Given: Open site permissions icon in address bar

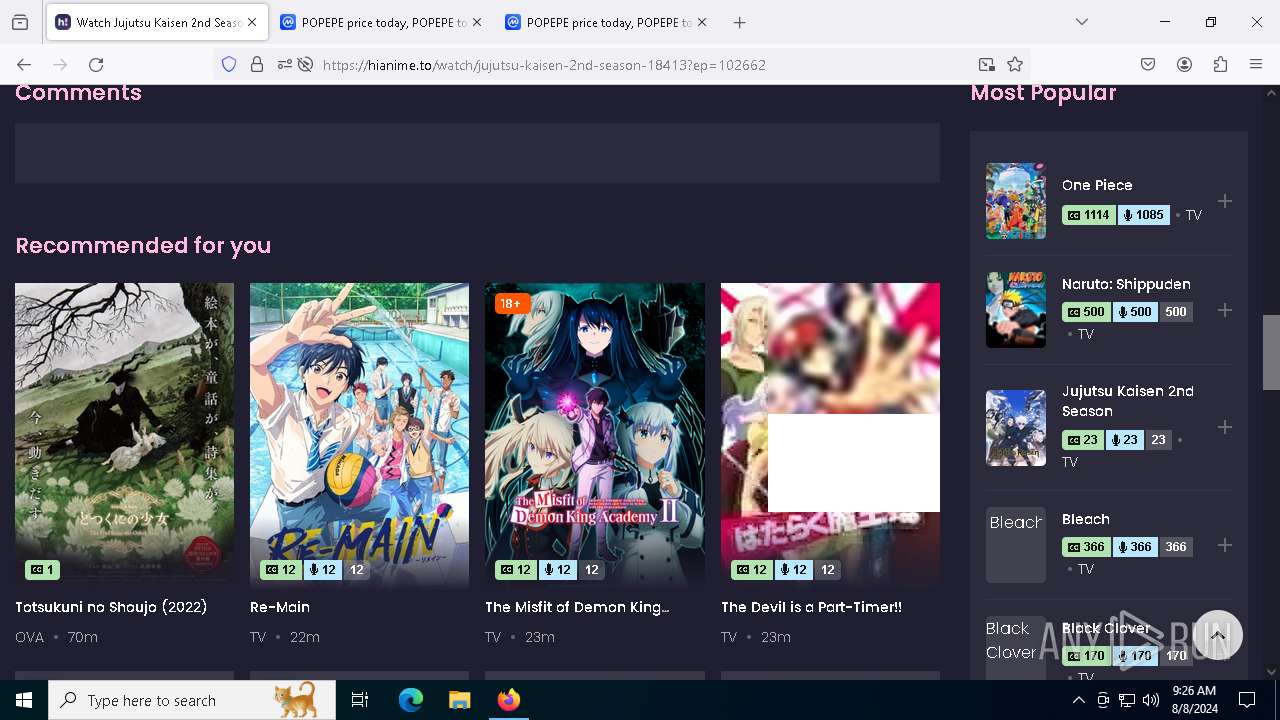Looking at the screenshot, I should point(285,64).
